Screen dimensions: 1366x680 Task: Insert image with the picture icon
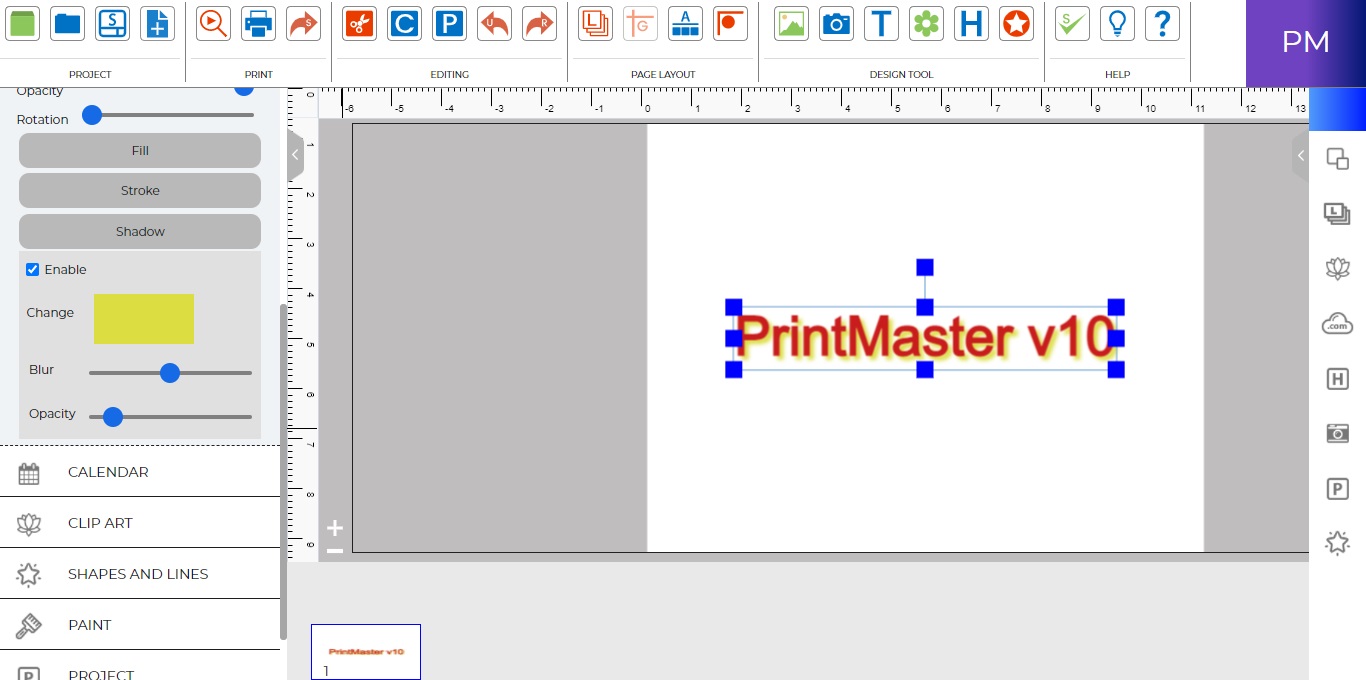point(791,23)
